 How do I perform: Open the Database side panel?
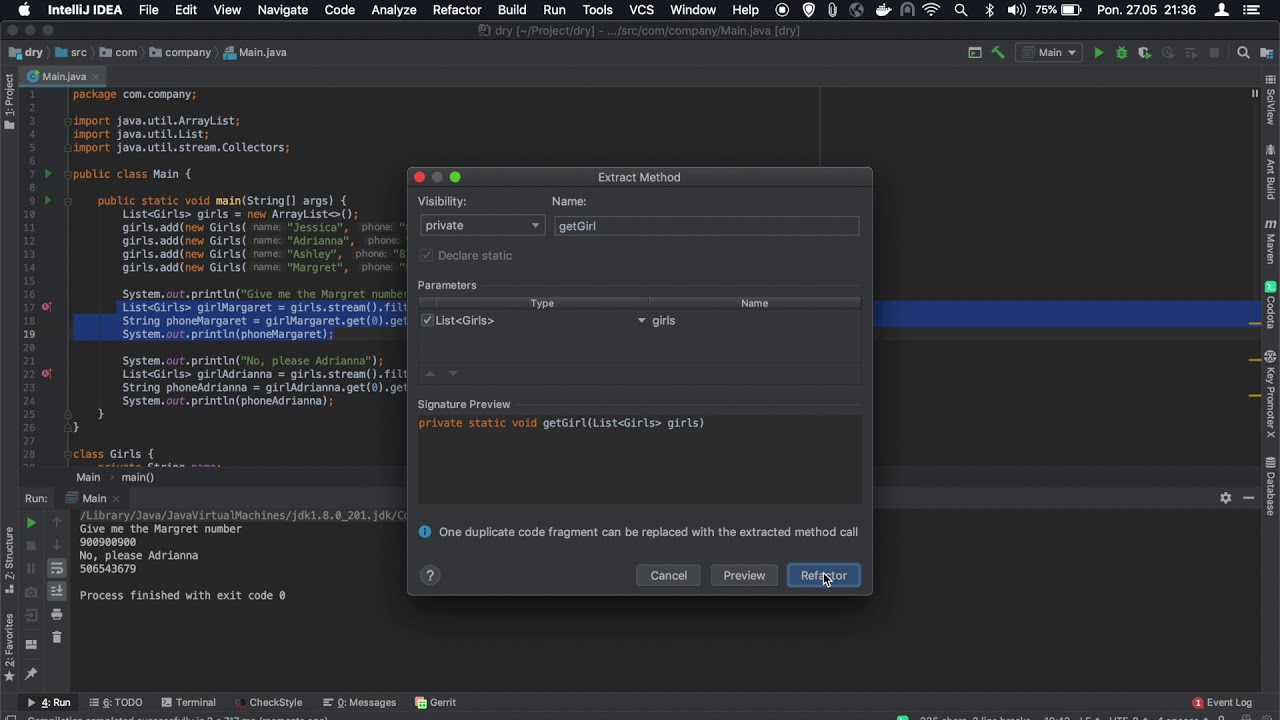pyautogui.click(x=1271, y=486)
